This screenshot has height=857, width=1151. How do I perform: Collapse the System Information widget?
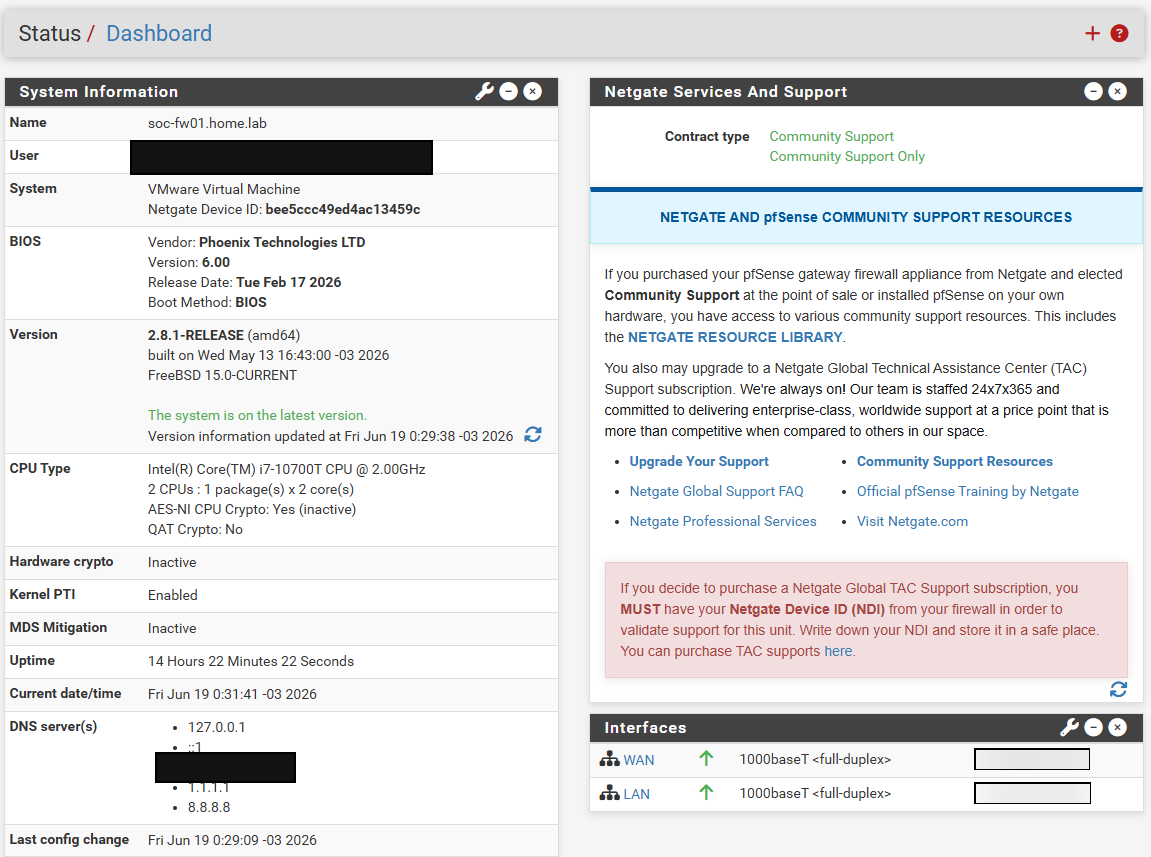coord(509,91)
